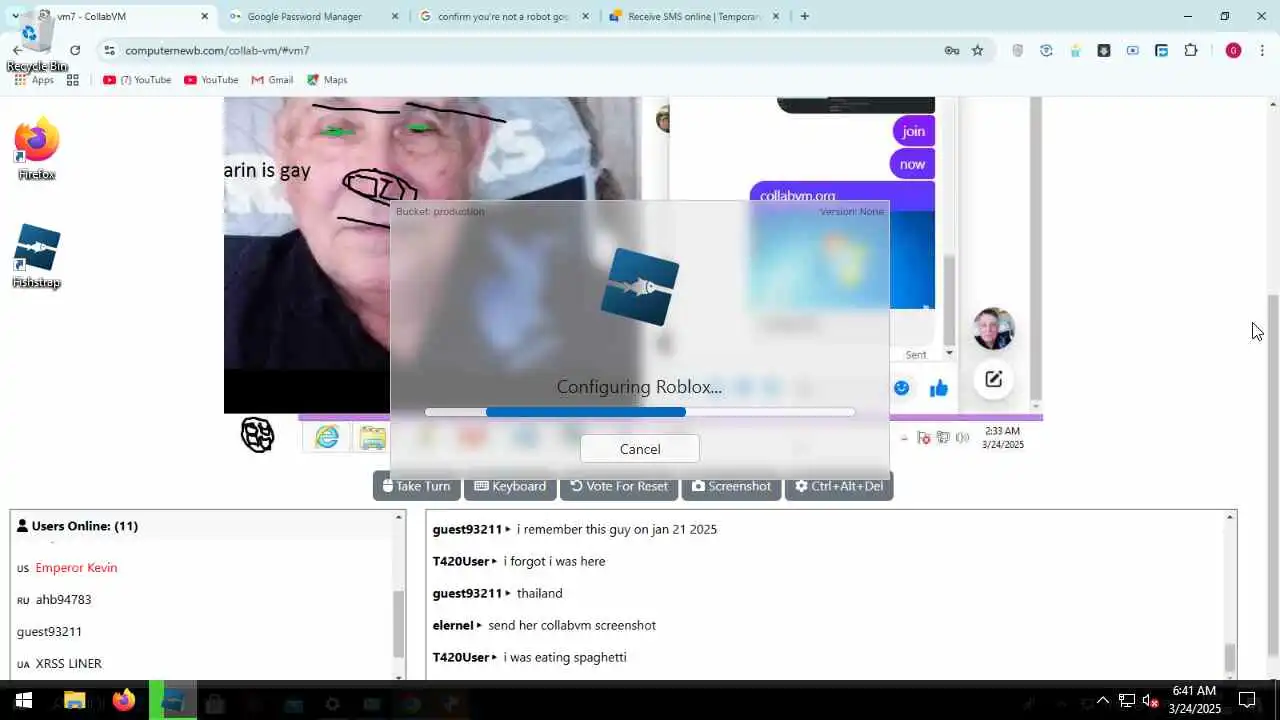Click the Users Online (11) header
Viewport: 1280px width, 720px height.
[77, 526]
